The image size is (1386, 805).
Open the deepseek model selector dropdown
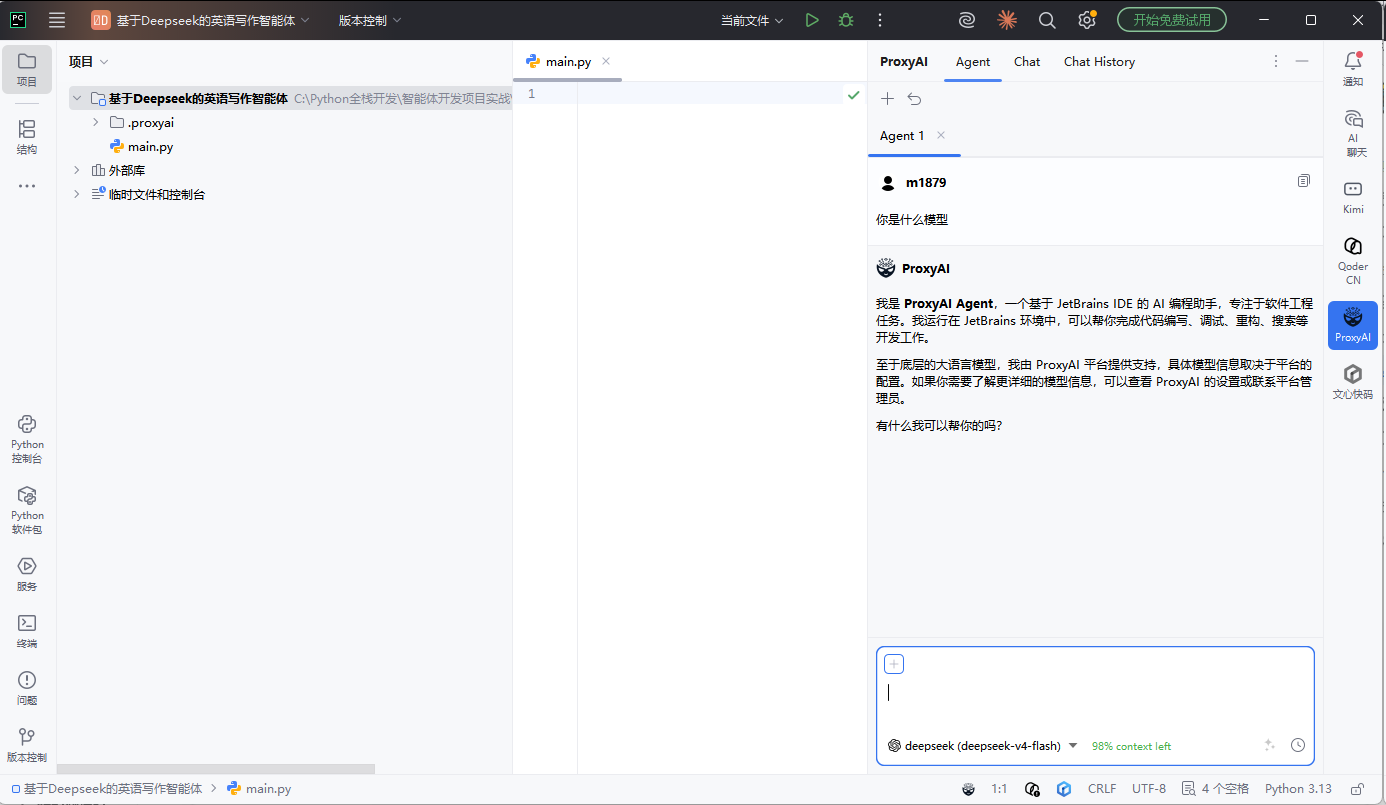[982, 745]
